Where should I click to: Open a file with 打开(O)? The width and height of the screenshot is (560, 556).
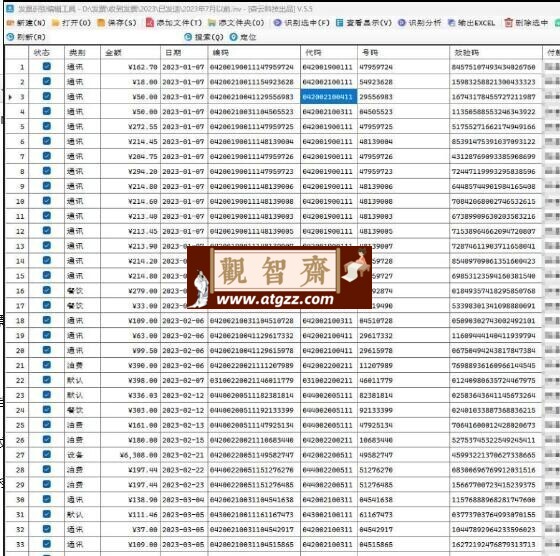click(71, 23)
